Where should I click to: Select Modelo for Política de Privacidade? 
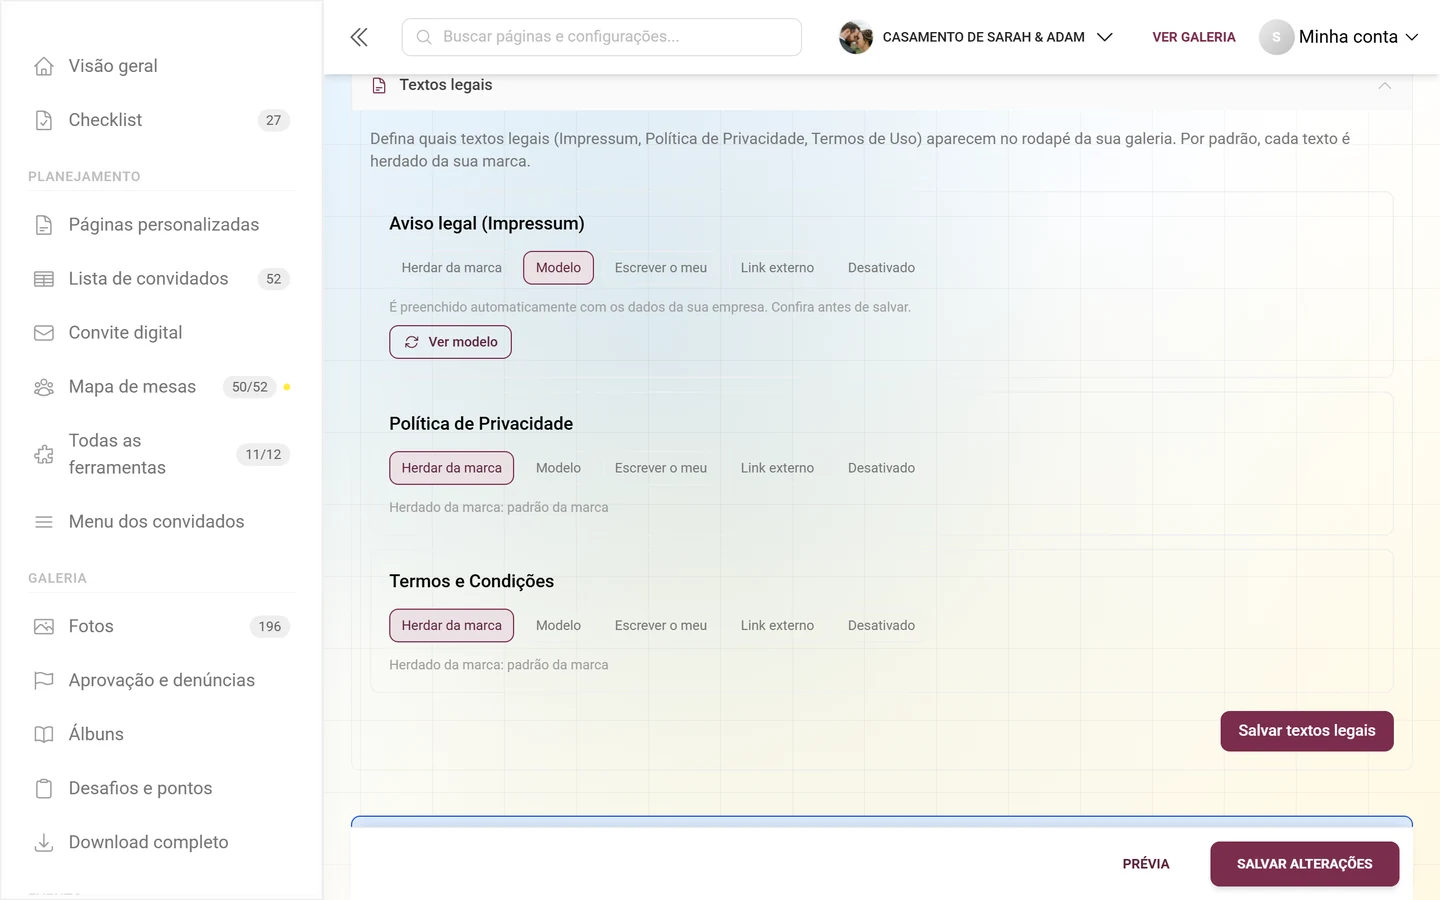[558, 468]
